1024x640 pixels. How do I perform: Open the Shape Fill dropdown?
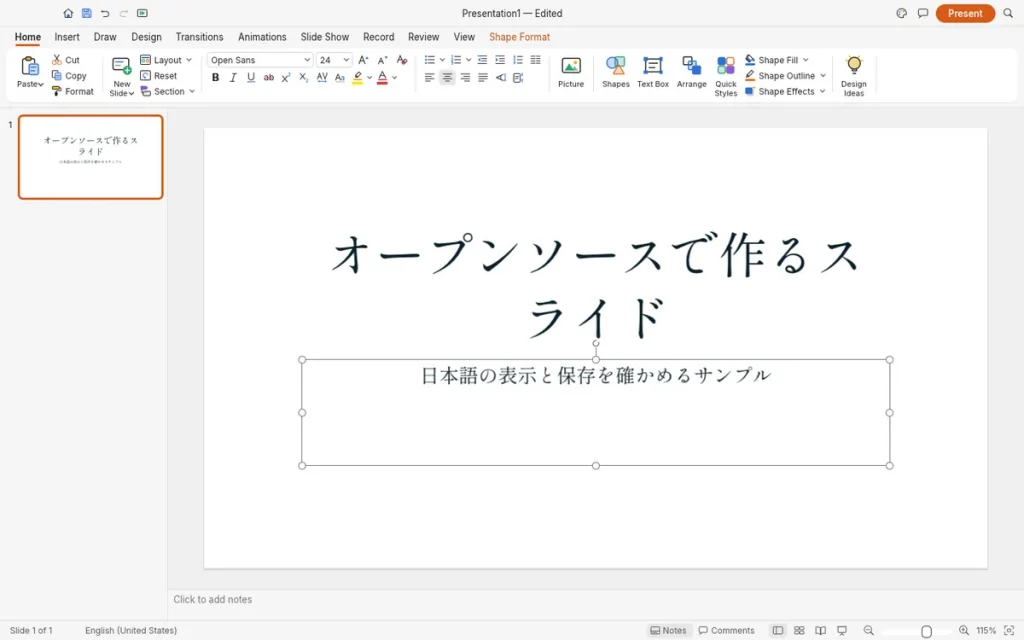[x=777, y=60]
